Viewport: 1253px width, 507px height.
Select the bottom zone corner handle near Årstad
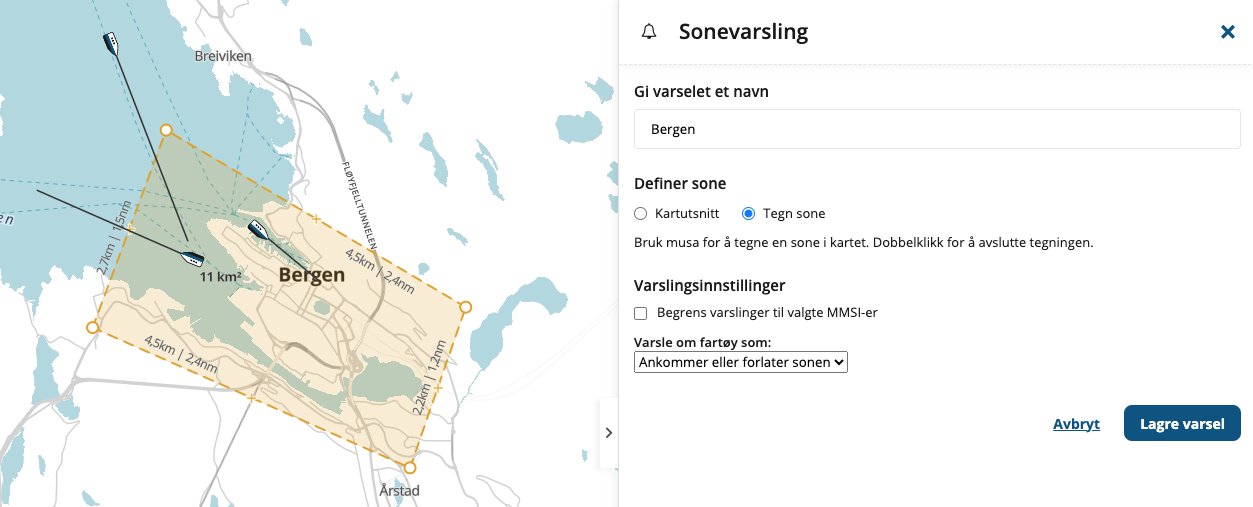pos(409,467)
